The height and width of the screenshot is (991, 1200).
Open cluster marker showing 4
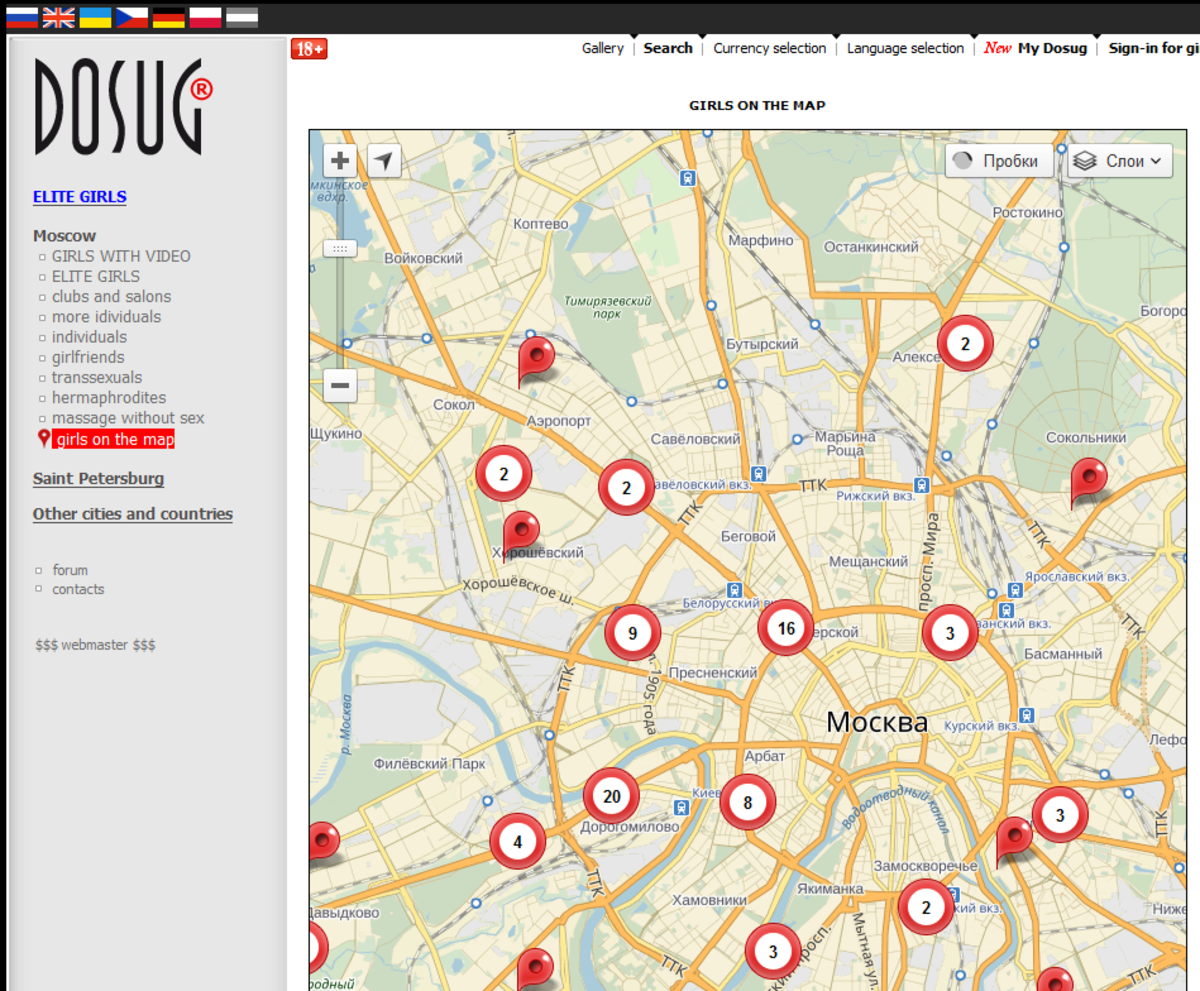pos(517,842)
